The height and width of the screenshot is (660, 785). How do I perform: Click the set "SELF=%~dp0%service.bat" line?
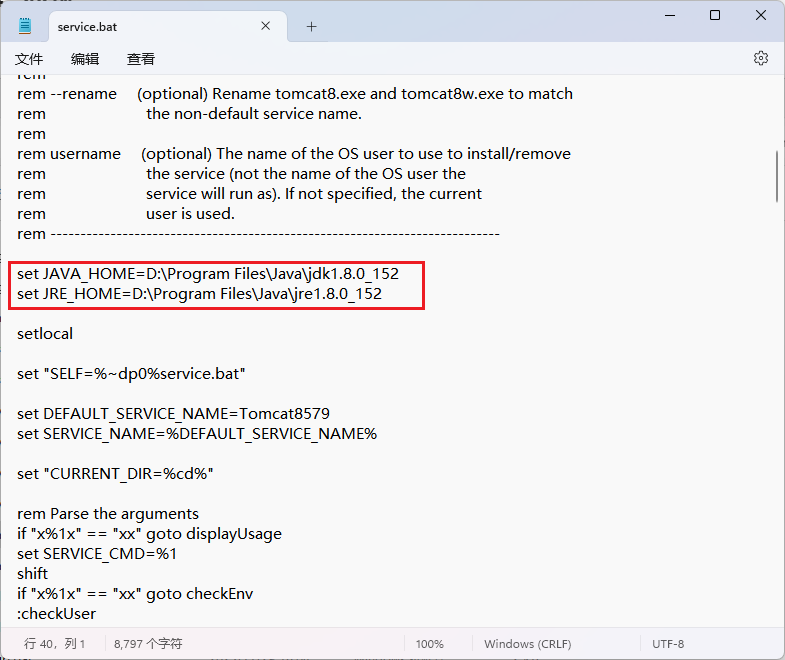click(131, 374)
